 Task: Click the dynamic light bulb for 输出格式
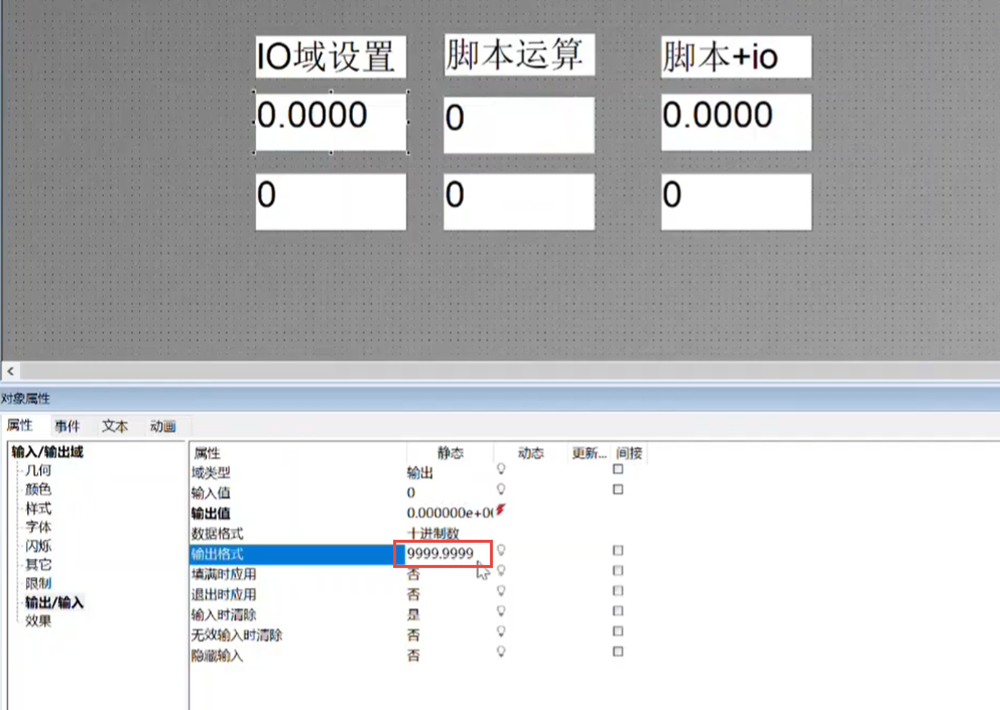[501, 550]
